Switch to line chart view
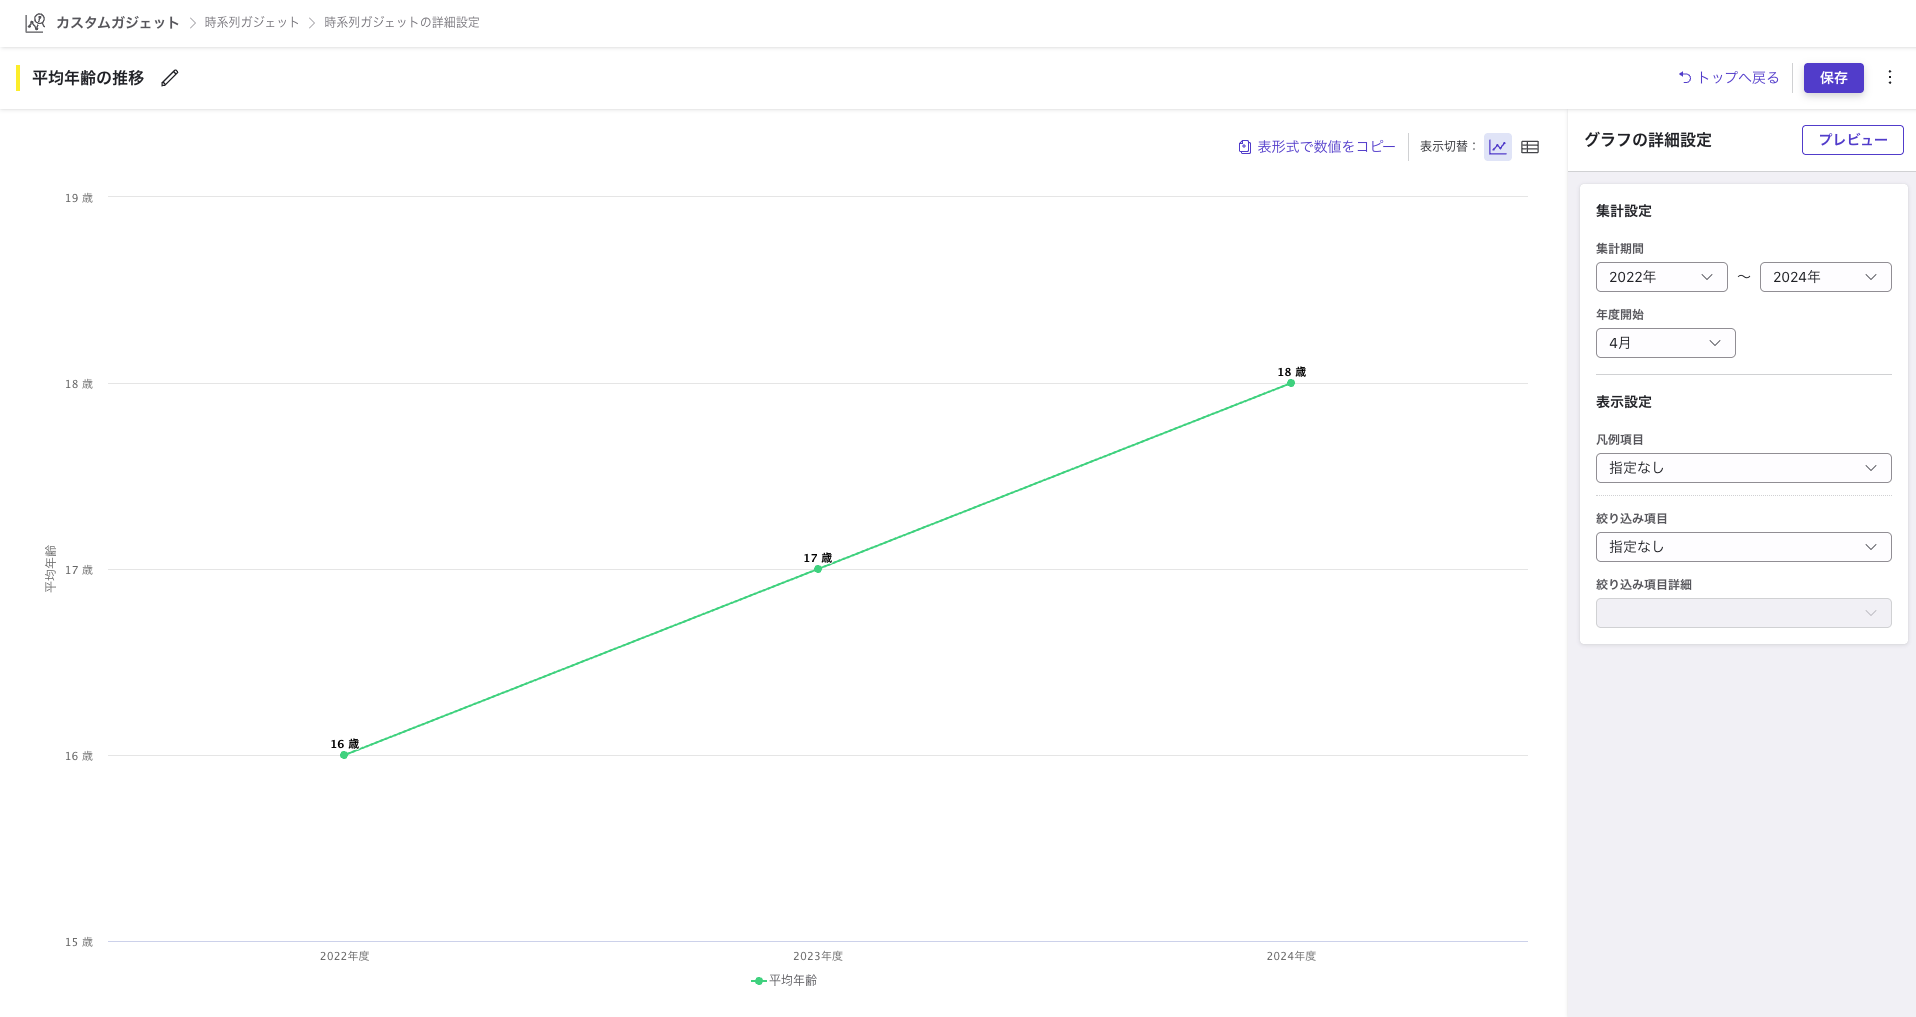 coord(1497,147)
